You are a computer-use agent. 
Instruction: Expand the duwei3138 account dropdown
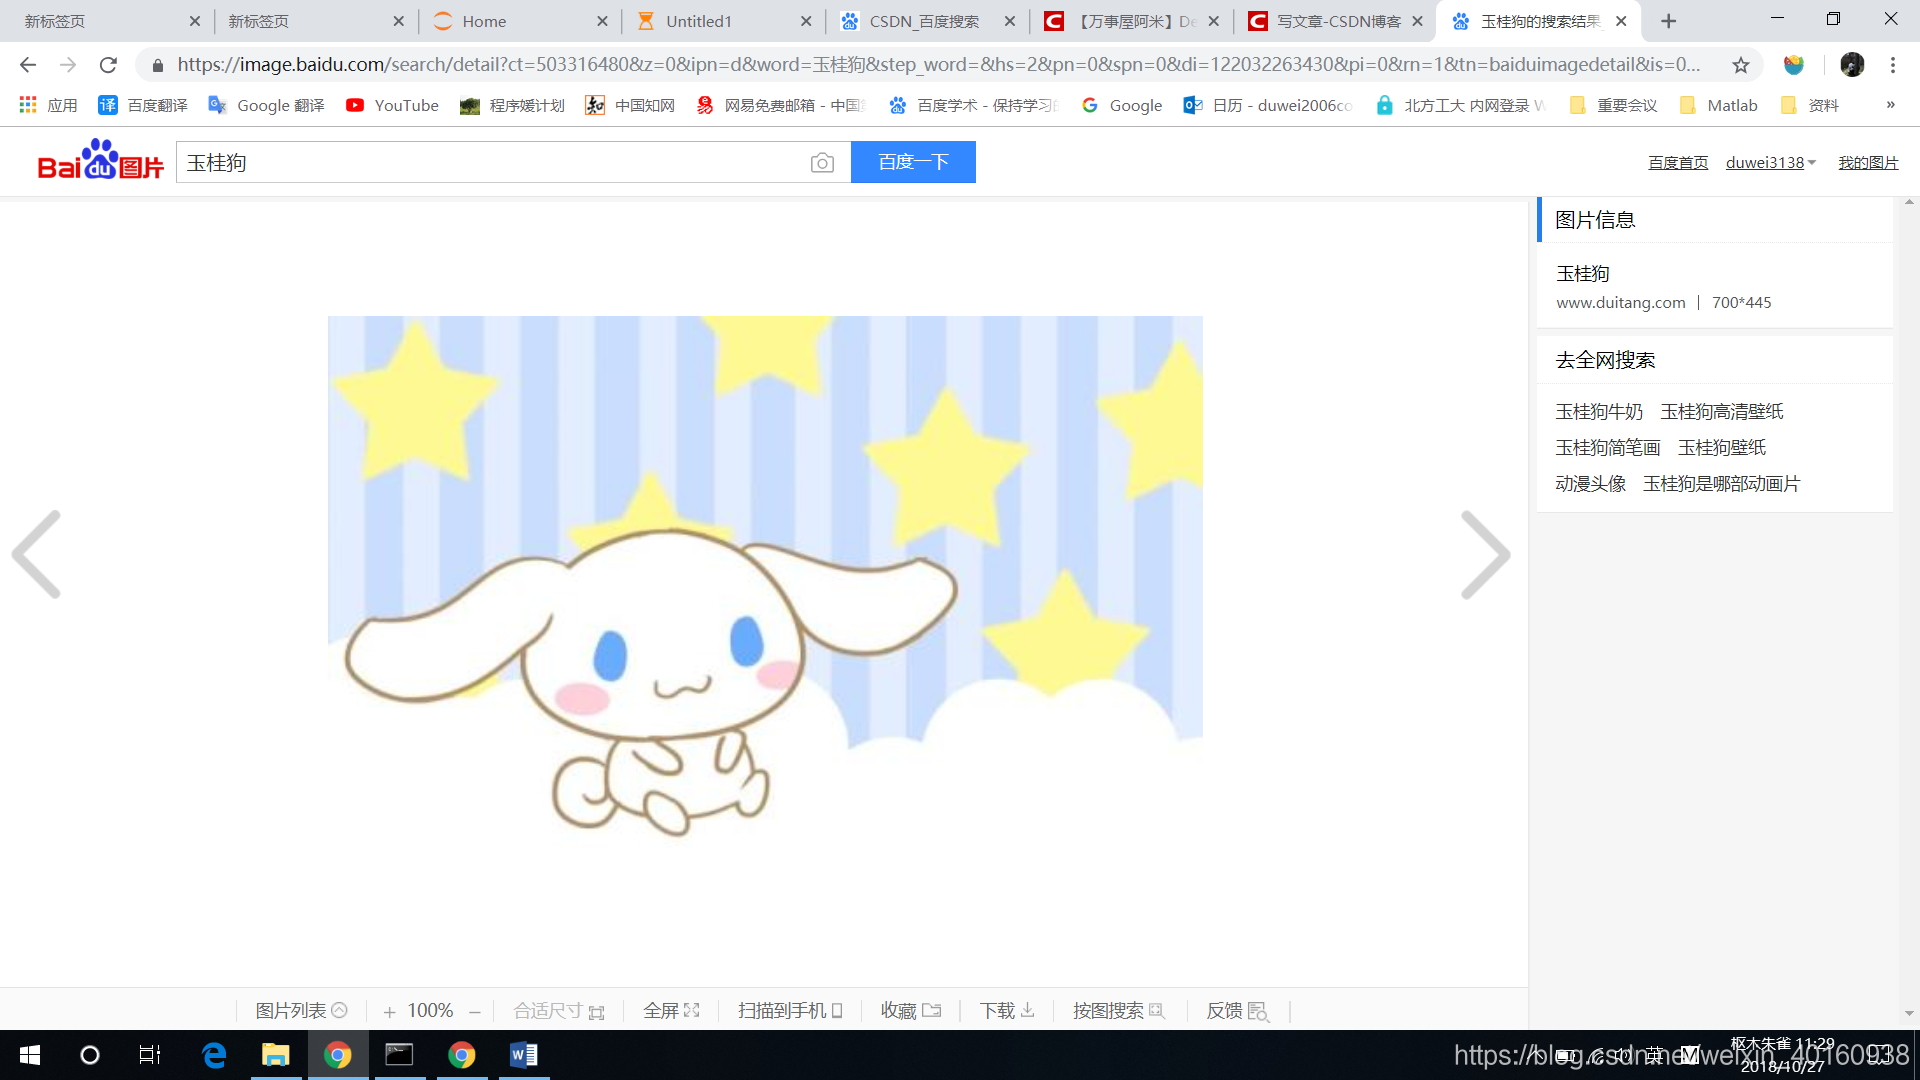tap(1771, 163)
